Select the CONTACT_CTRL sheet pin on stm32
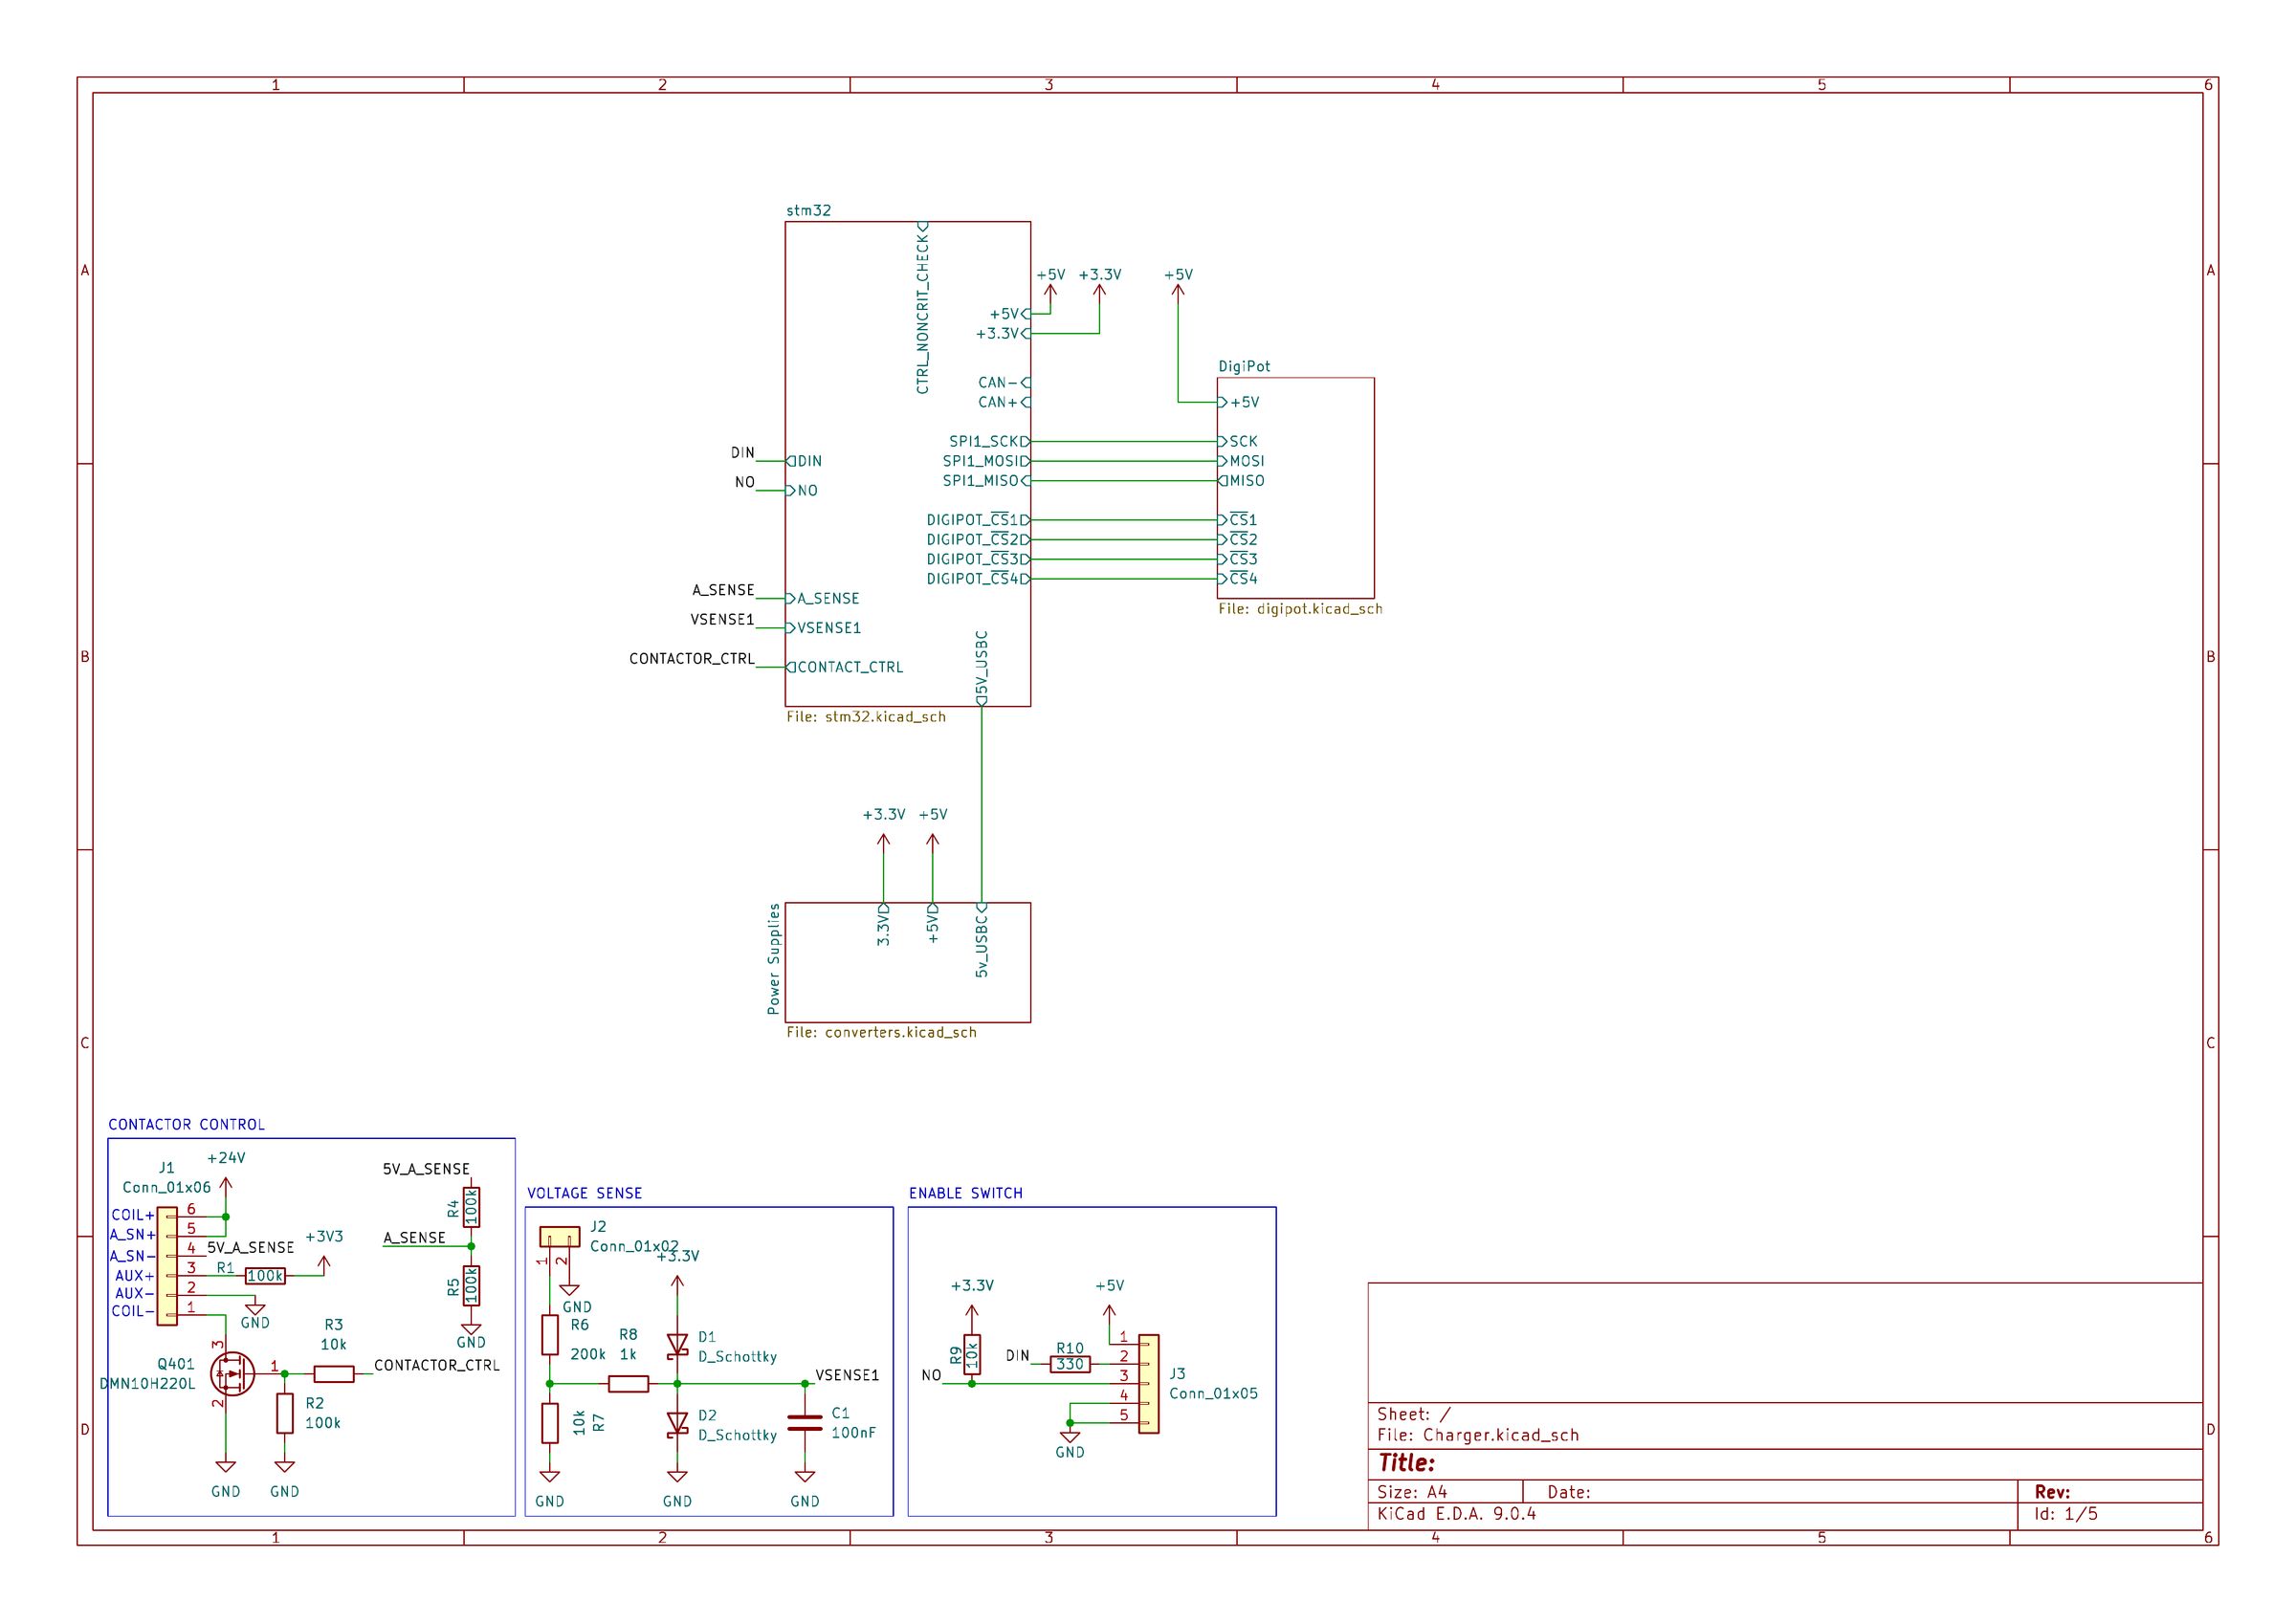Image resolution: width=2296 pixels, height=1623 pixels. [x=845, y=667]
